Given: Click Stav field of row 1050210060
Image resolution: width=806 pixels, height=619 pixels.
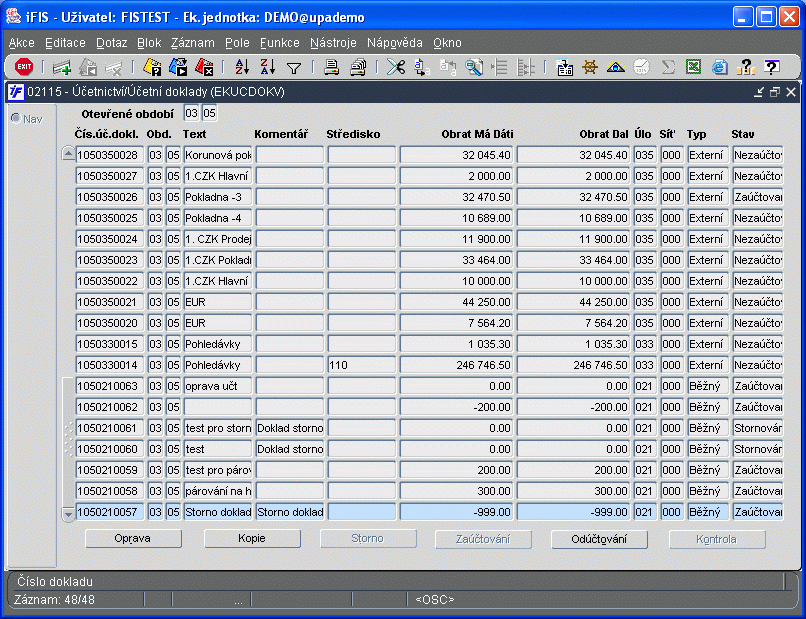Looking at the screenshot, I should (x=758, y=449).
